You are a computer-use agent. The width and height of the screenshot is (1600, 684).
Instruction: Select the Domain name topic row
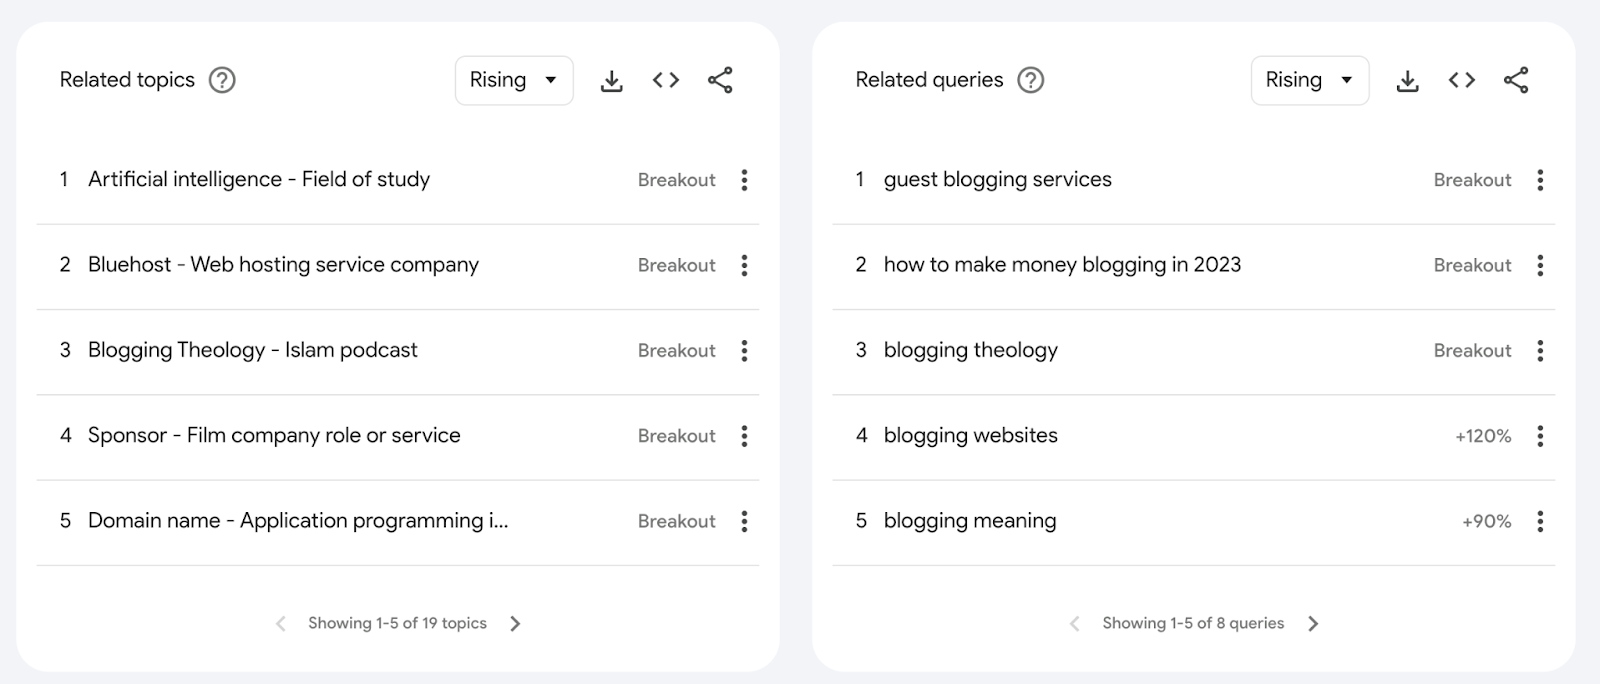coord(298,521)
